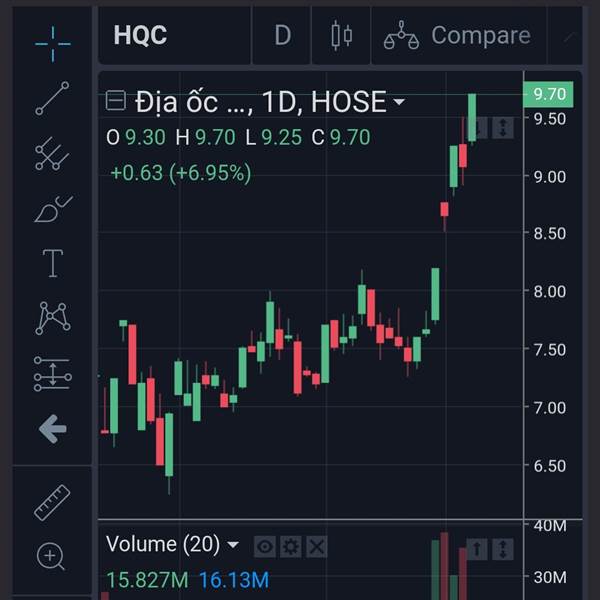The width and height of the screenshot is (600, 600).
Task: Collapse the chart legend with minus box icon
Action: pos(116,101)
